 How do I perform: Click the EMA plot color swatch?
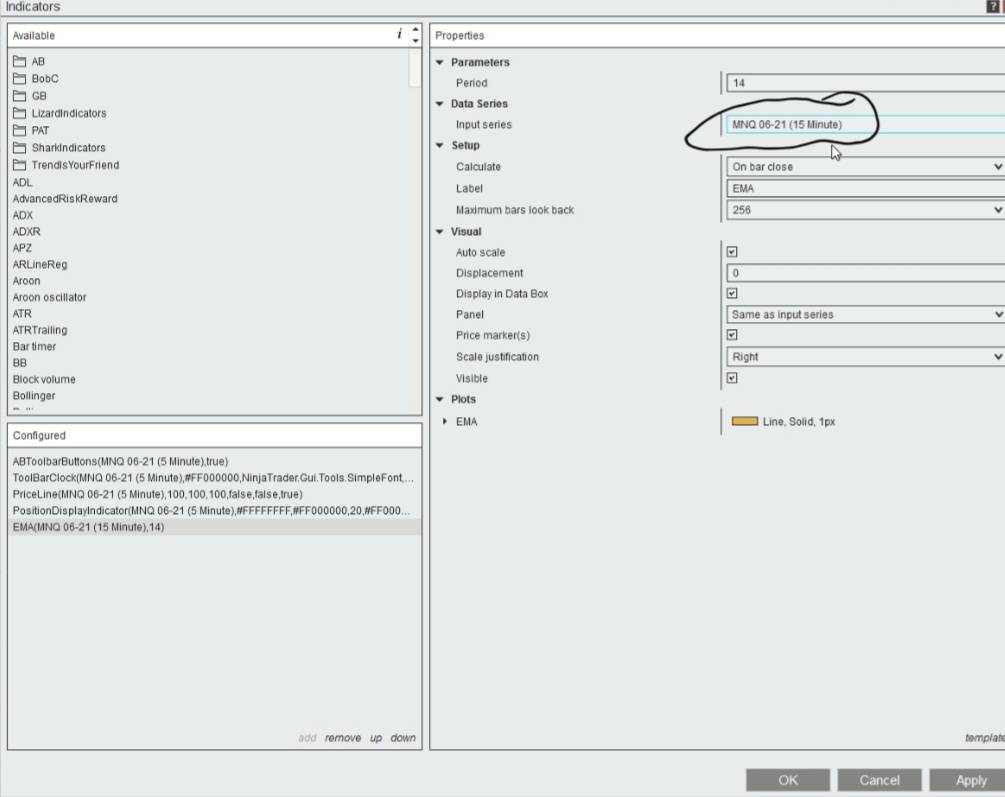click(745, 421)
